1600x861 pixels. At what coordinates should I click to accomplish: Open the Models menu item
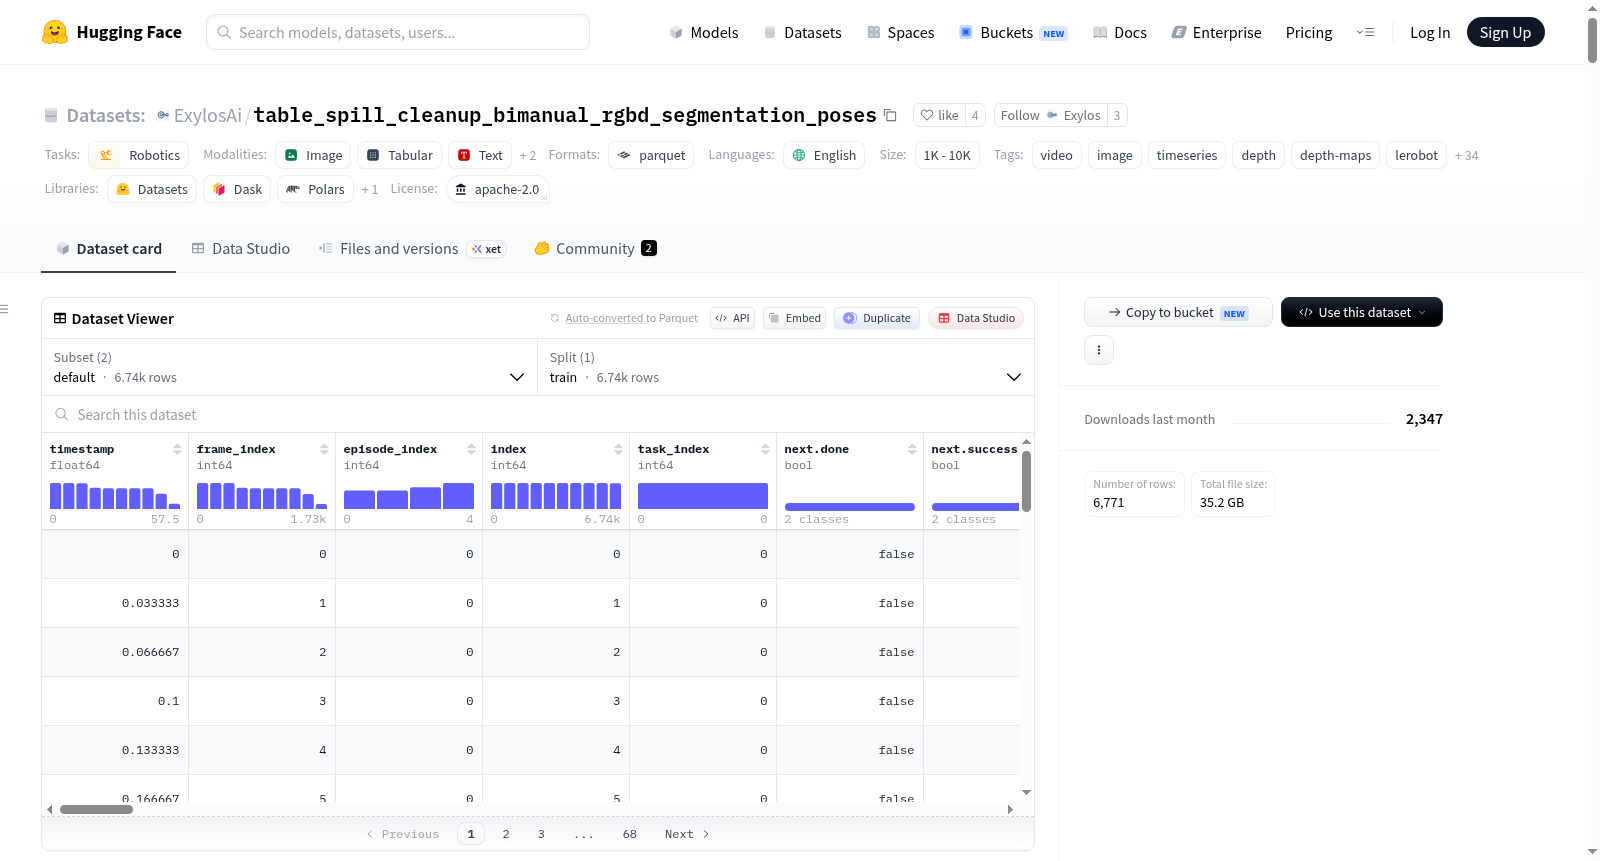(704, 32)
